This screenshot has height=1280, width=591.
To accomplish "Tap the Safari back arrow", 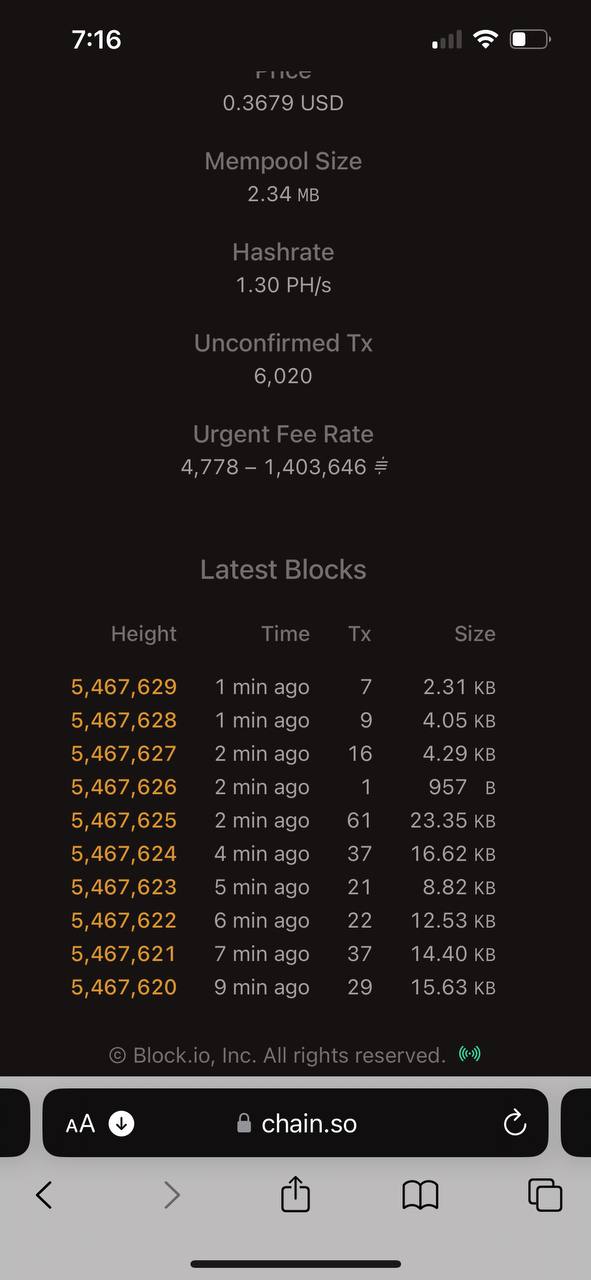I will tap(44, 1194).
